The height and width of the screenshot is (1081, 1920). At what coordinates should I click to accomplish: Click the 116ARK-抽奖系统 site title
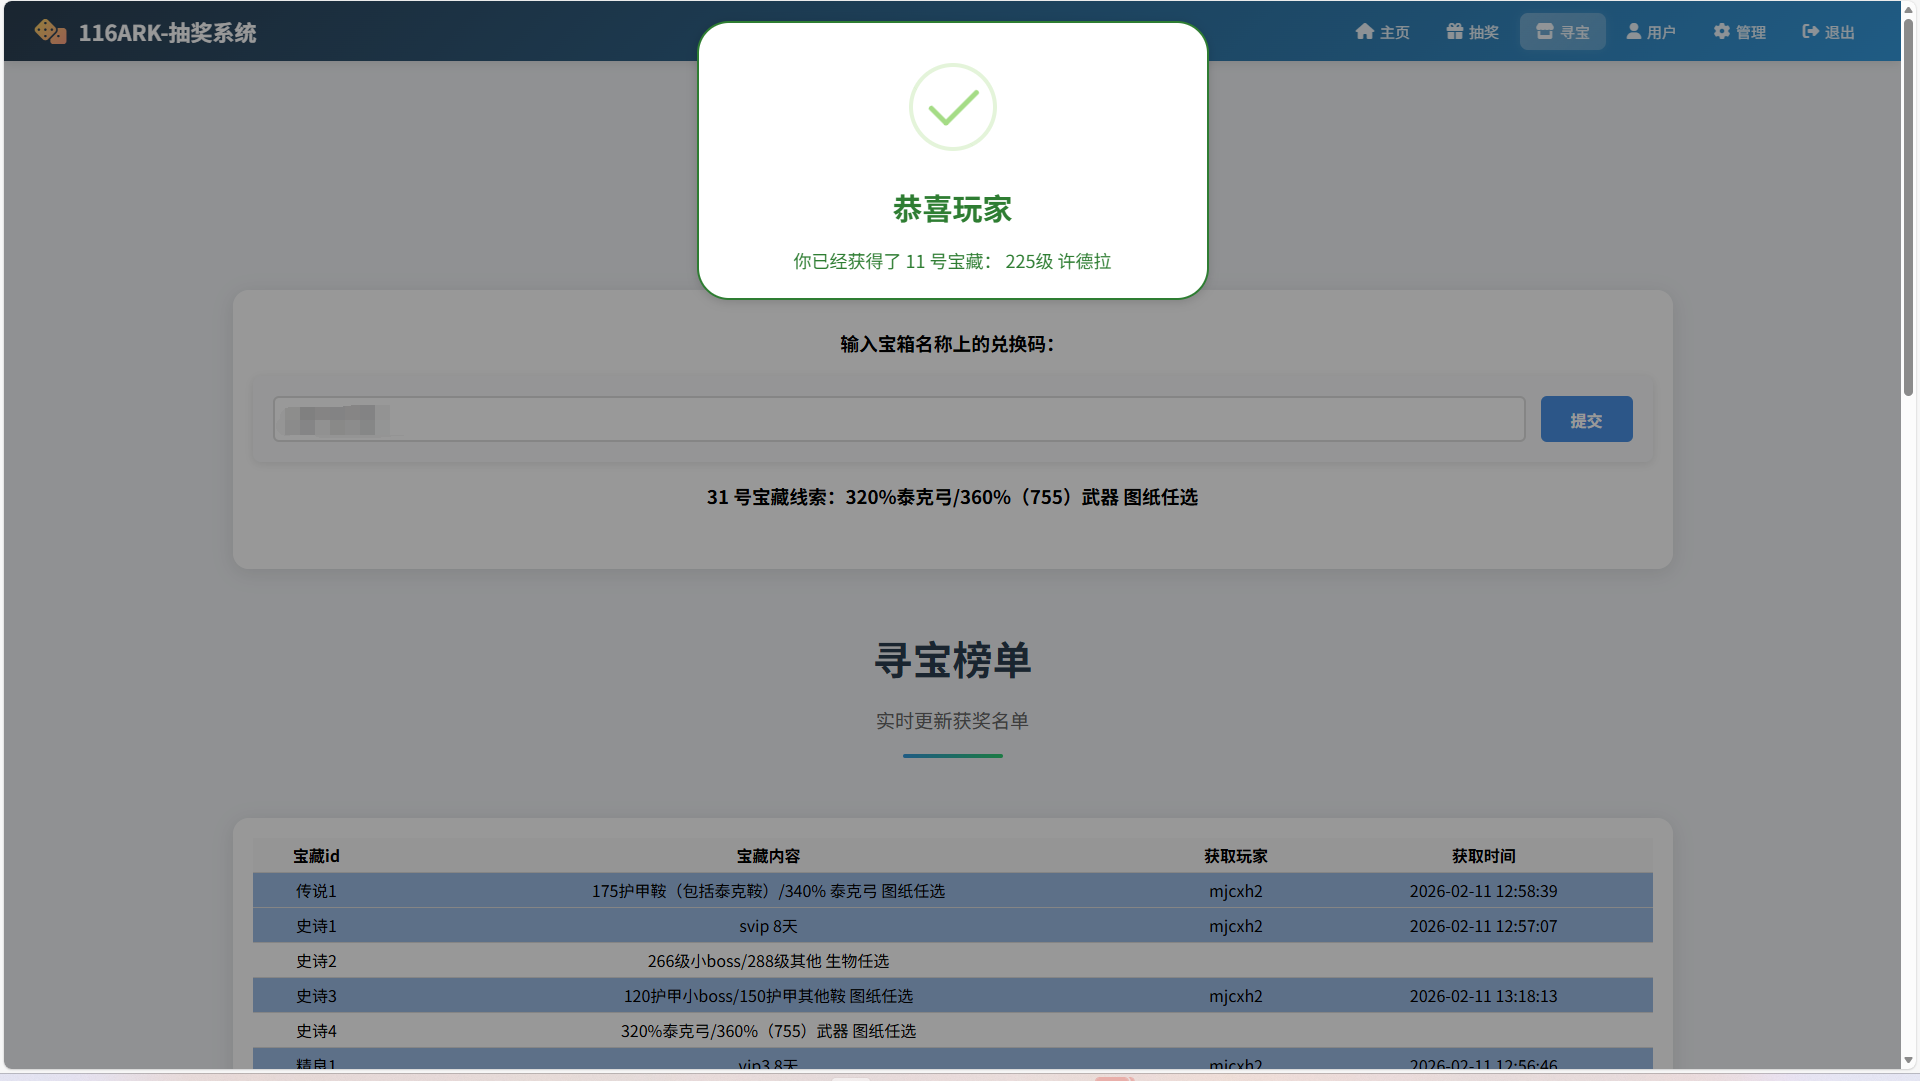pos(167,33)
